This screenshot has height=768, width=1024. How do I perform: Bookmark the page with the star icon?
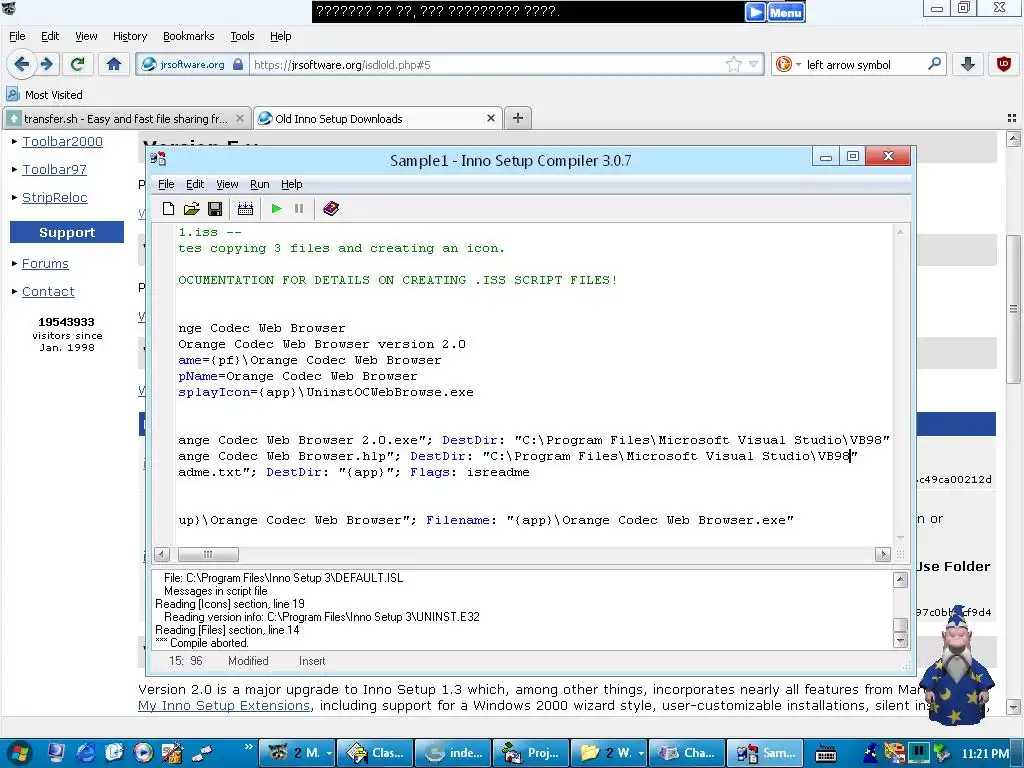(734, 64)
